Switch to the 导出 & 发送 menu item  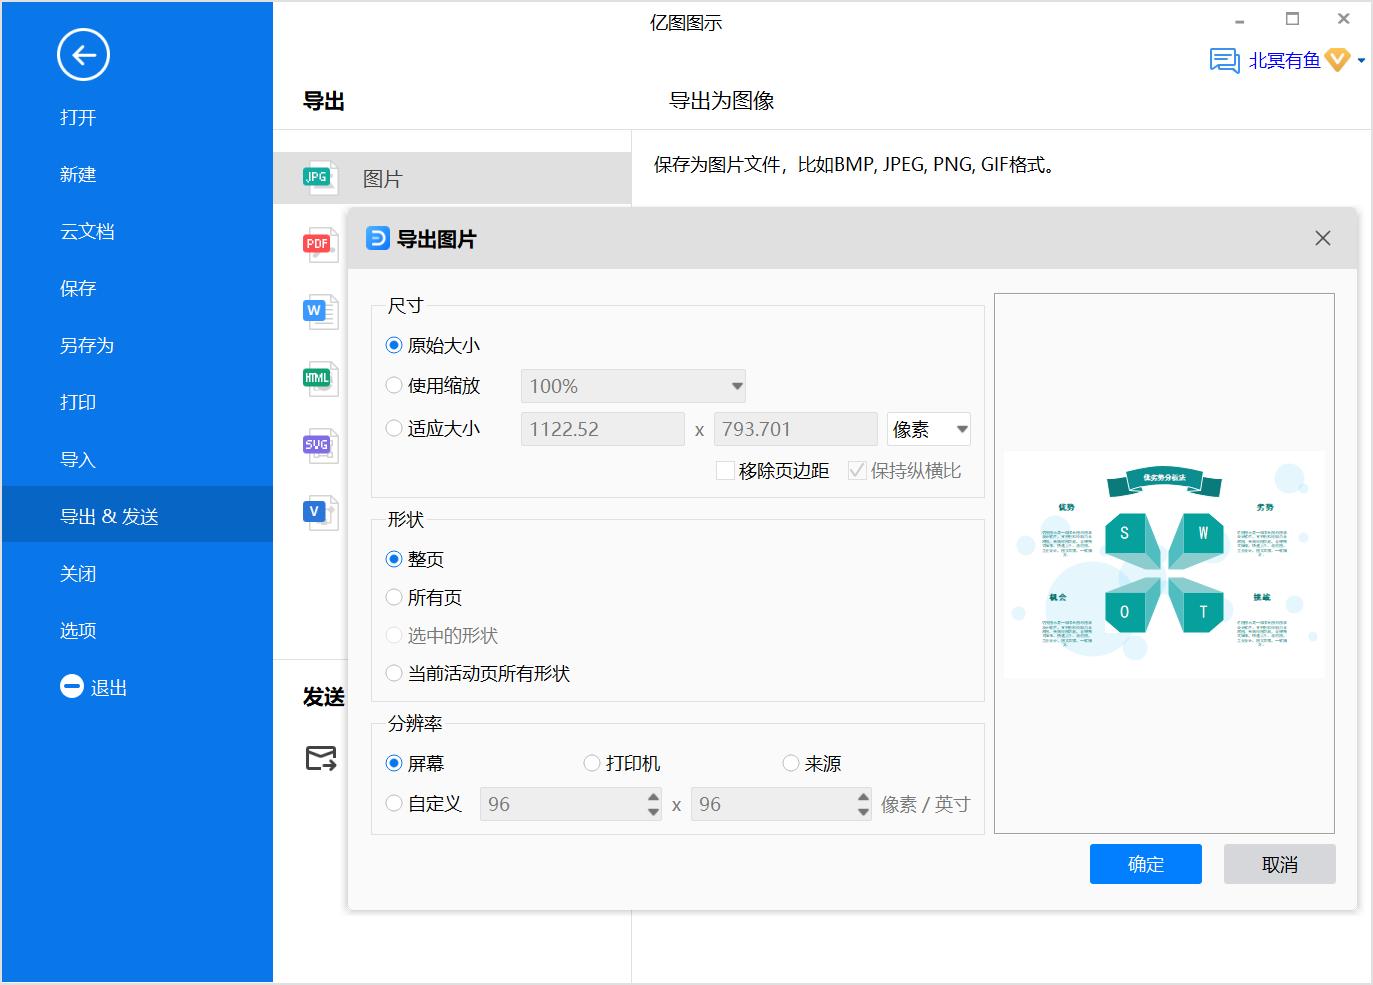point(109,515)
